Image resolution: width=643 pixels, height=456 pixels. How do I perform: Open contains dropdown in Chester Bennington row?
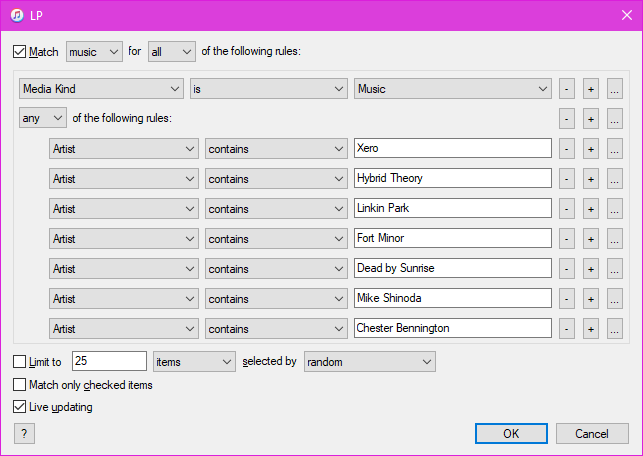(x=276, y=328)
